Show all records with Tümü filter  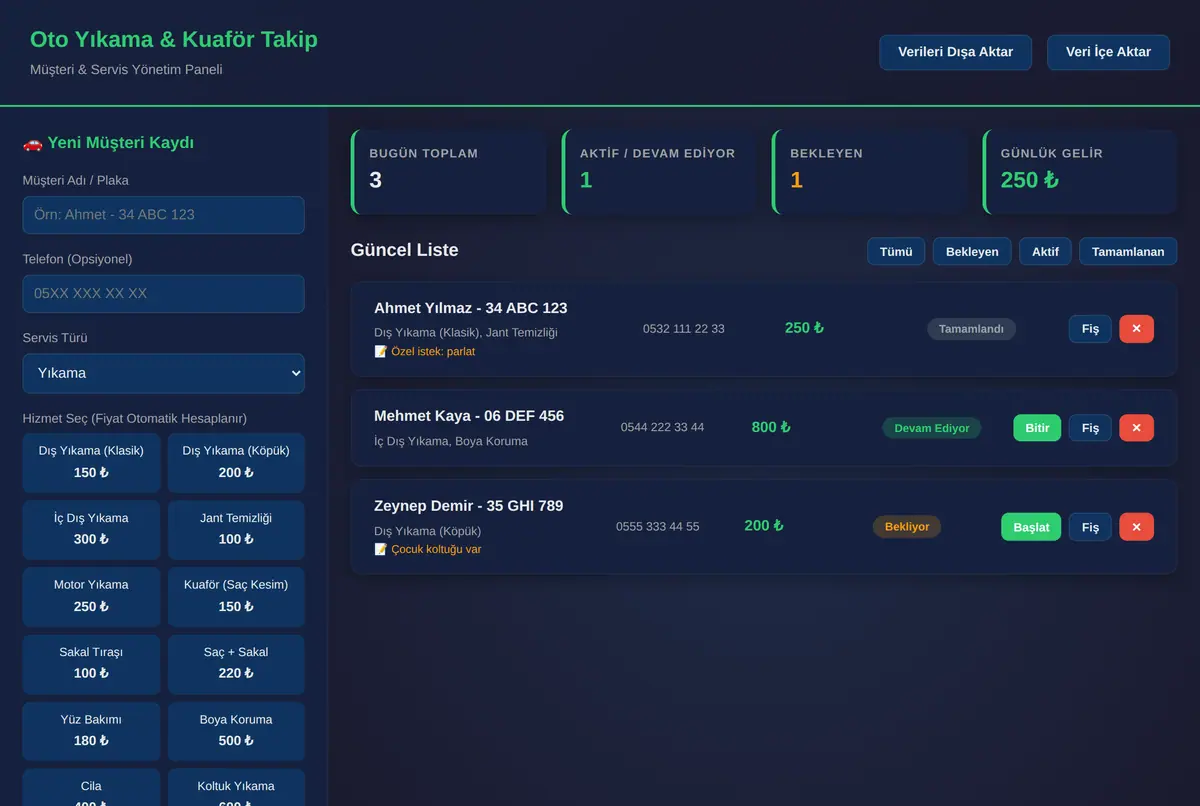(x=896, y=251)
